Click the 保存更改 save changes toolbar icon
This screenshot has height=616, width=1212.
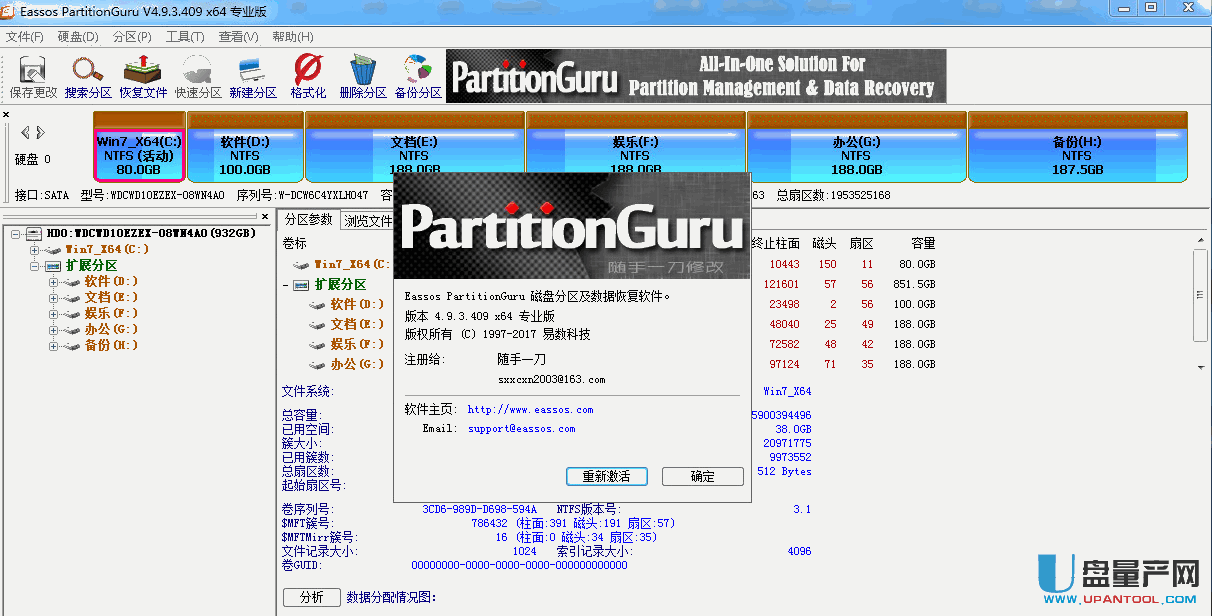[33, 75]
